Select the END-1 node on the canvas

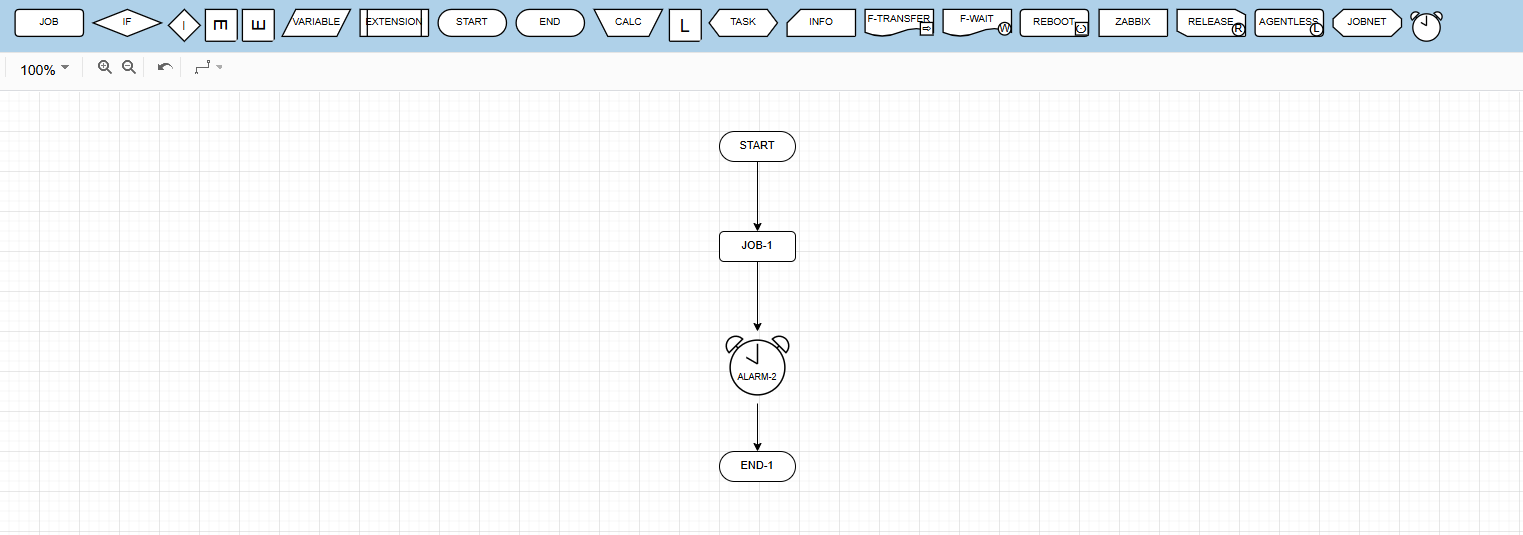coord(757,466)
